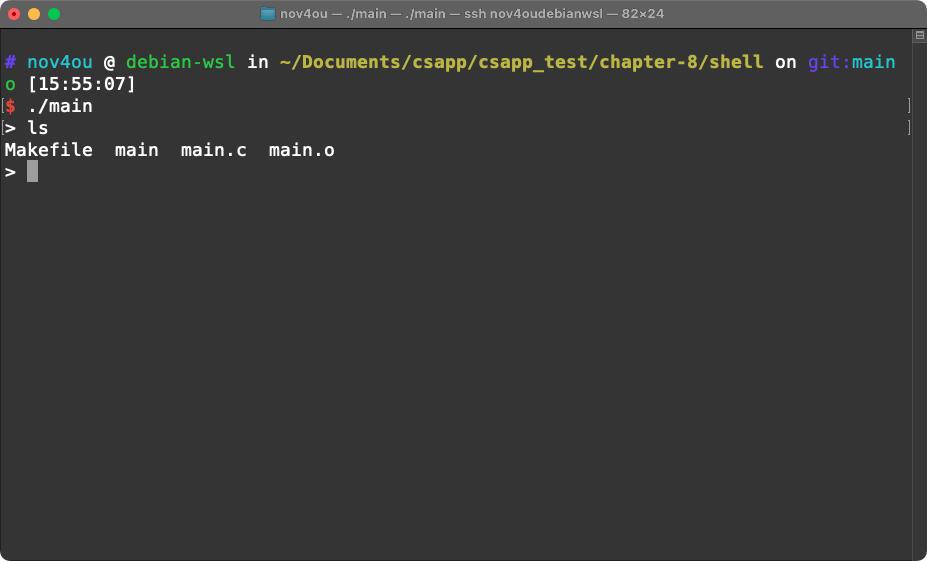Click the block cursor at the prompt
The height and width of the screenshot is (561, 927).
33,172
